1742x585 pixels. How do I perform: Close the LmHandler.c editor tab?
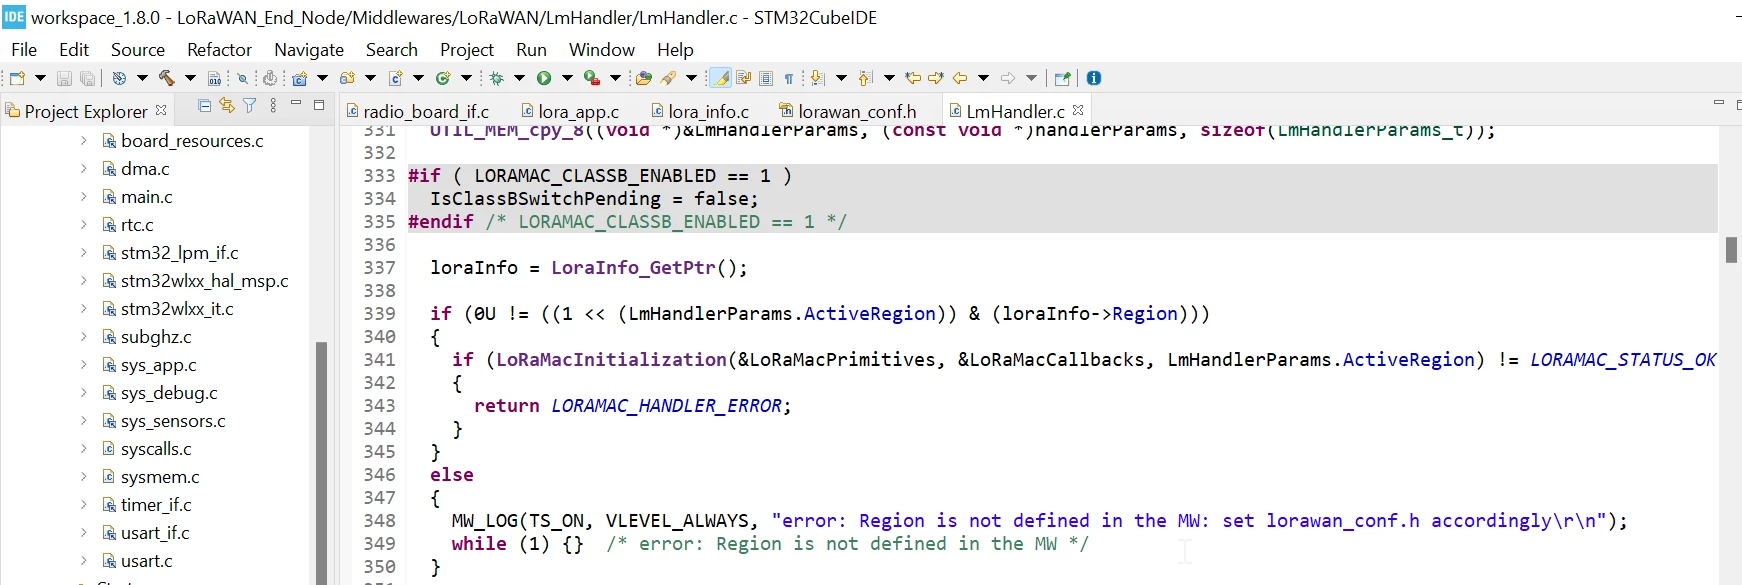click(x=1078, y=110)
